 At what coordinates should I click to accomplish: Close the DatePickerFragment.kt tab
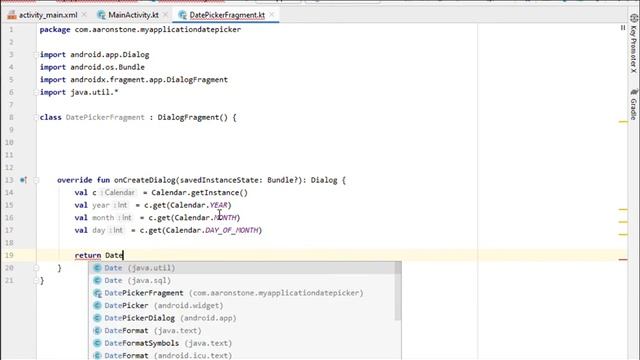(271, 15)
